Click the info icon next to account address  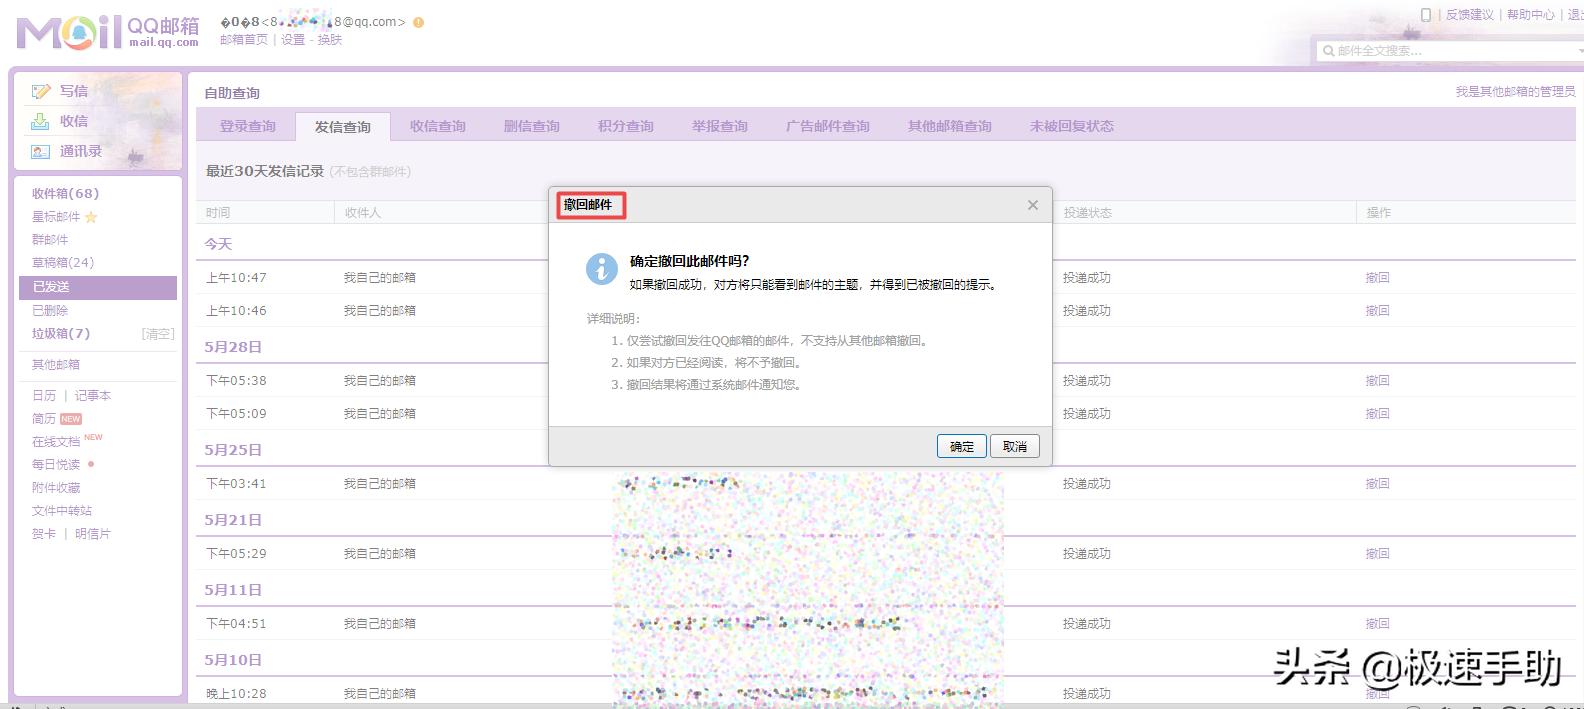tap(418, 22)
